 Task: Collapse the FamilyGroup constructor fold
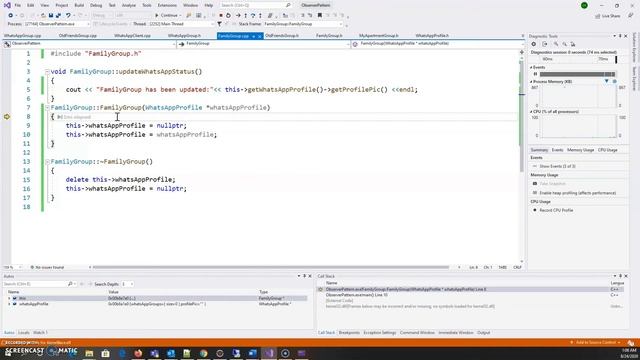pos(47,108)
